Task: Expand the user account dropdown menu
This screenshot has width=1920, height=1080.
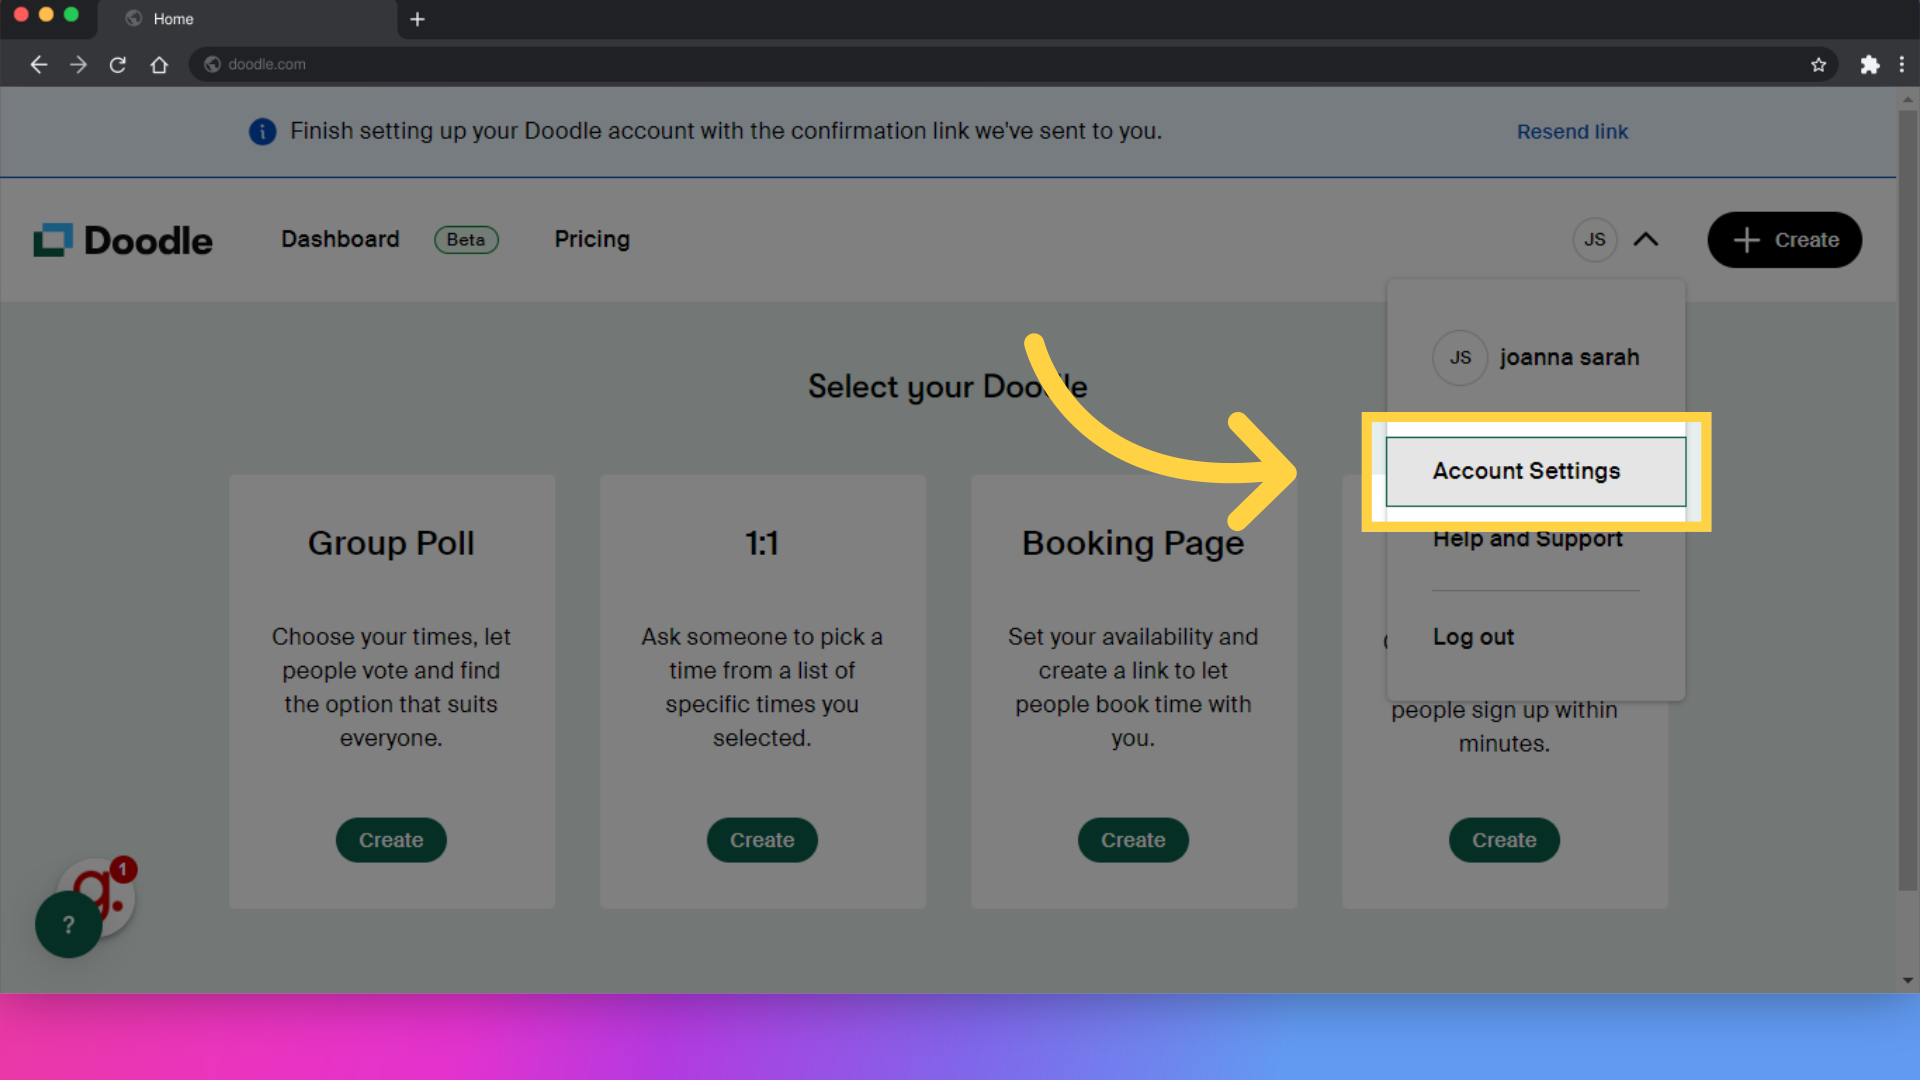Action: click(1615, 239)
